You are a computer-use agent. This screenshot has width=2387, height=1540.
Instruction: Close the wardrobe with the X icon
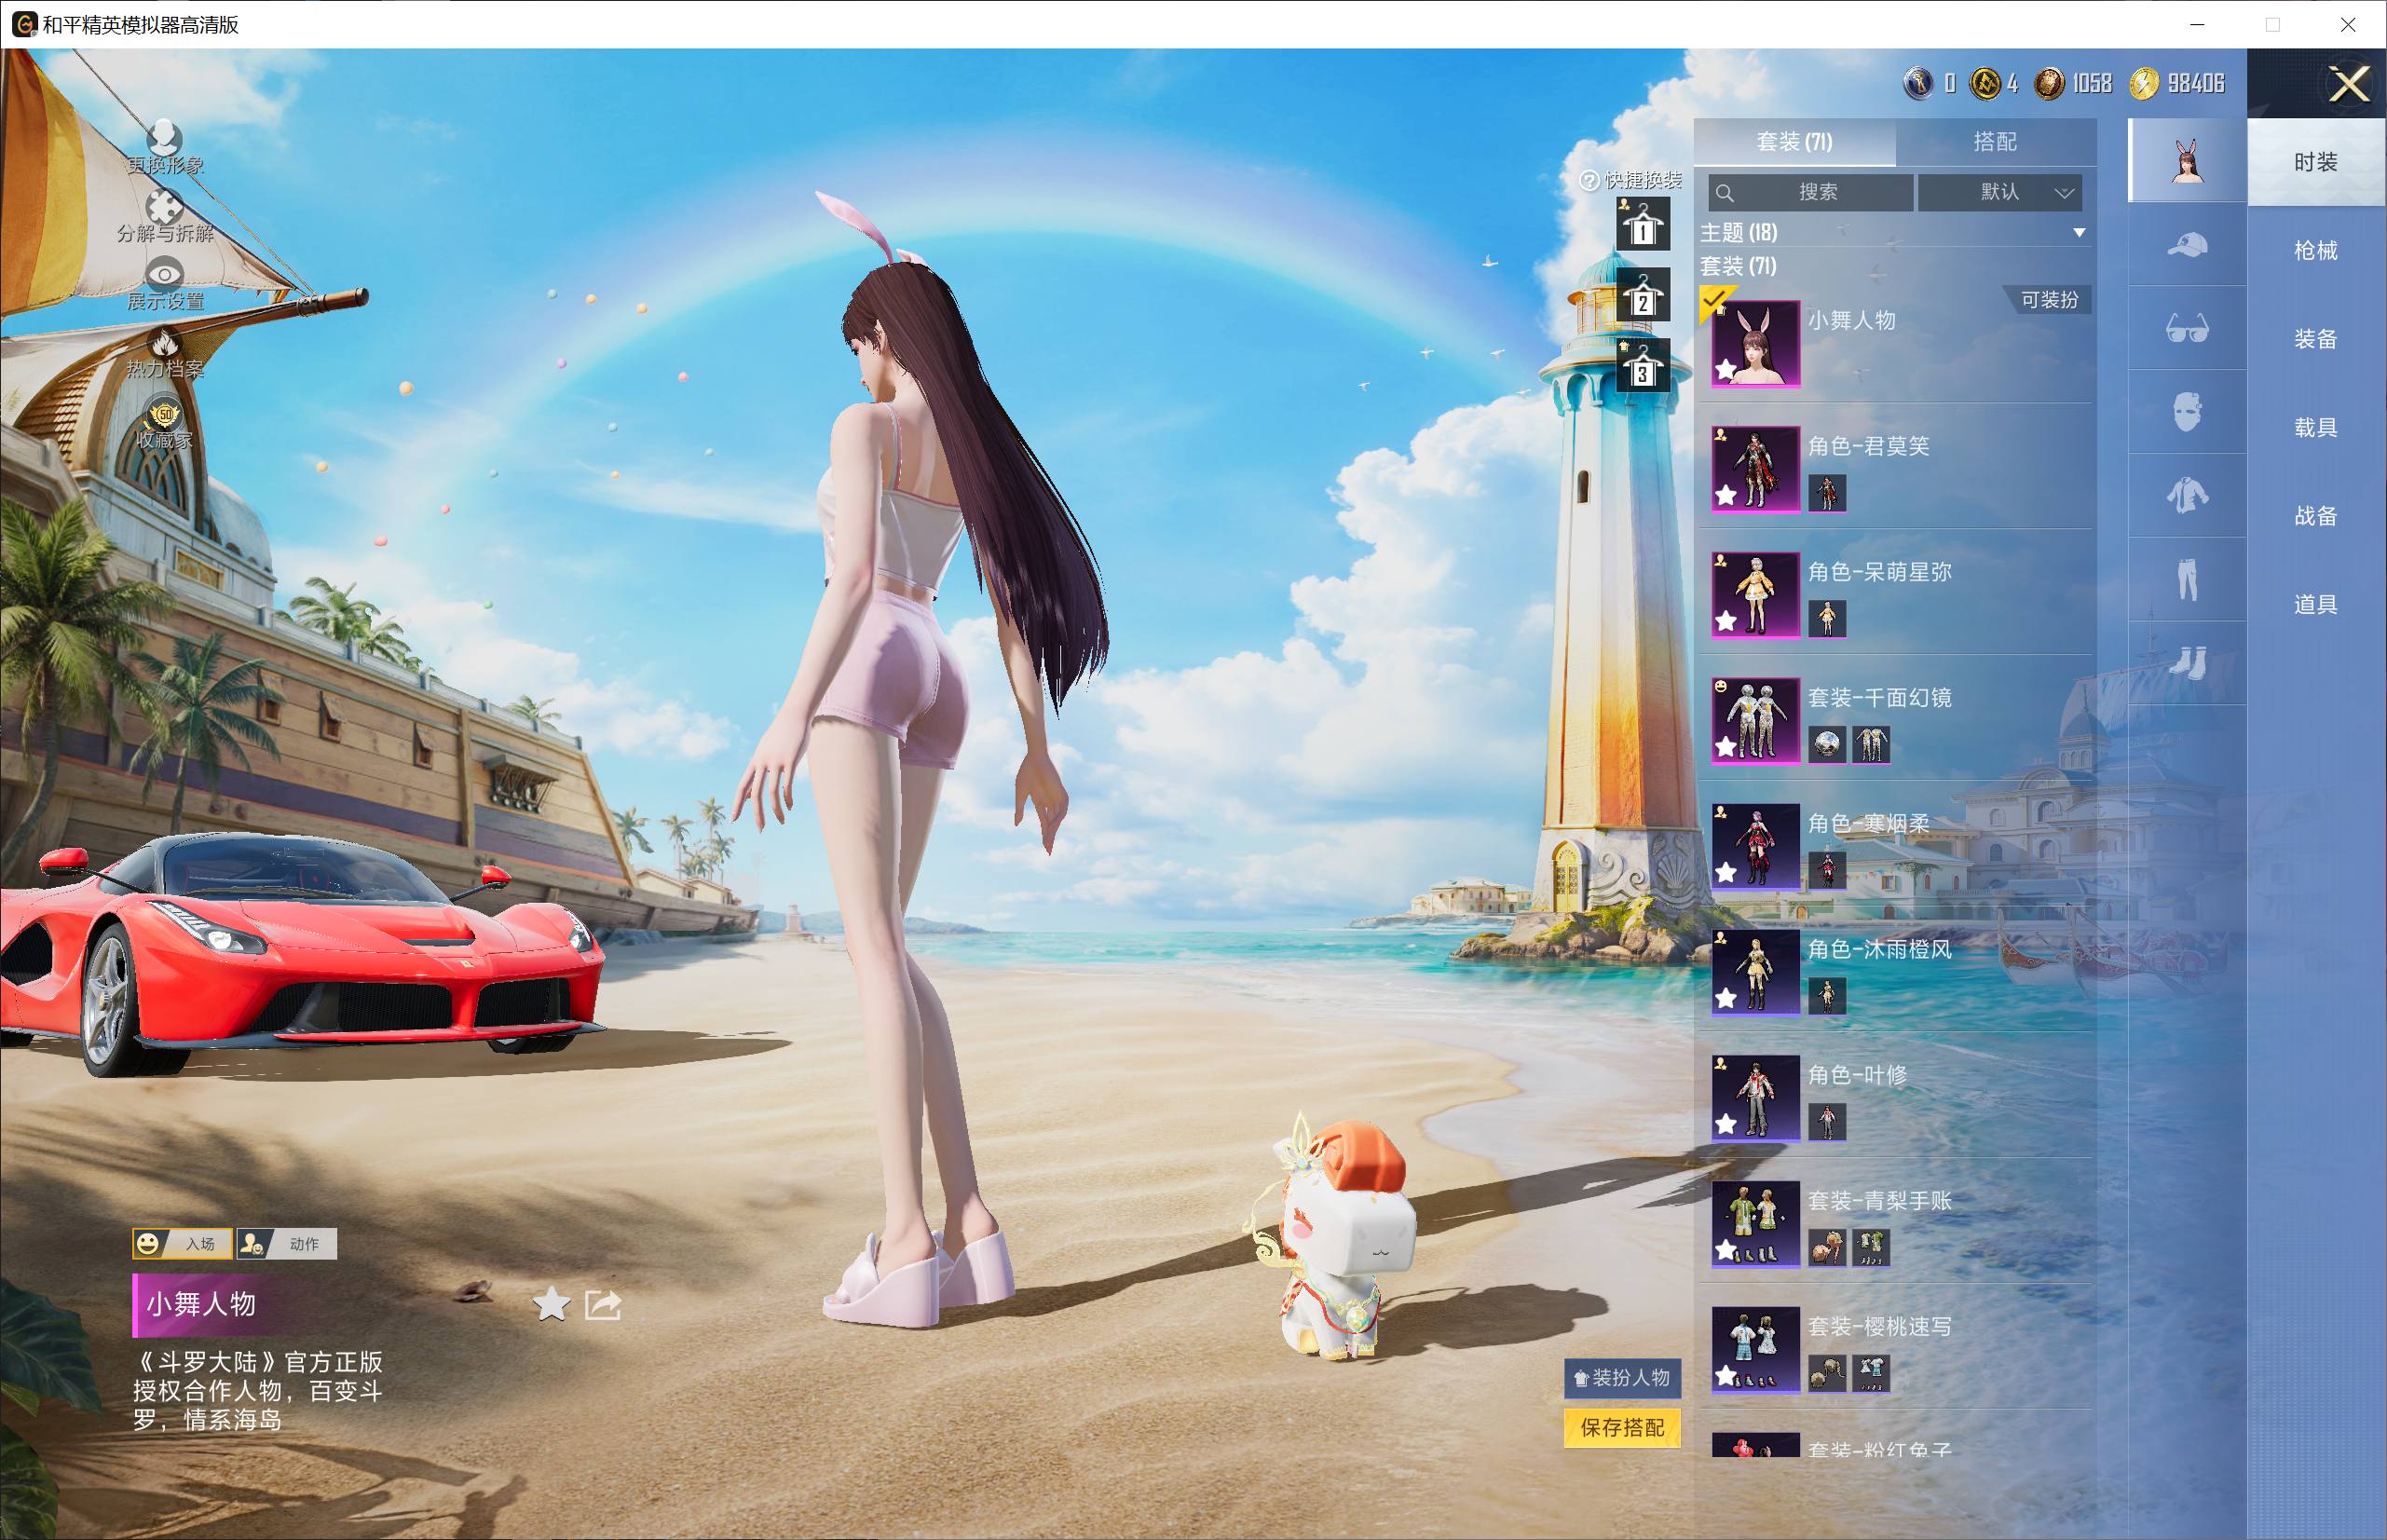(x=2349, y=84)
